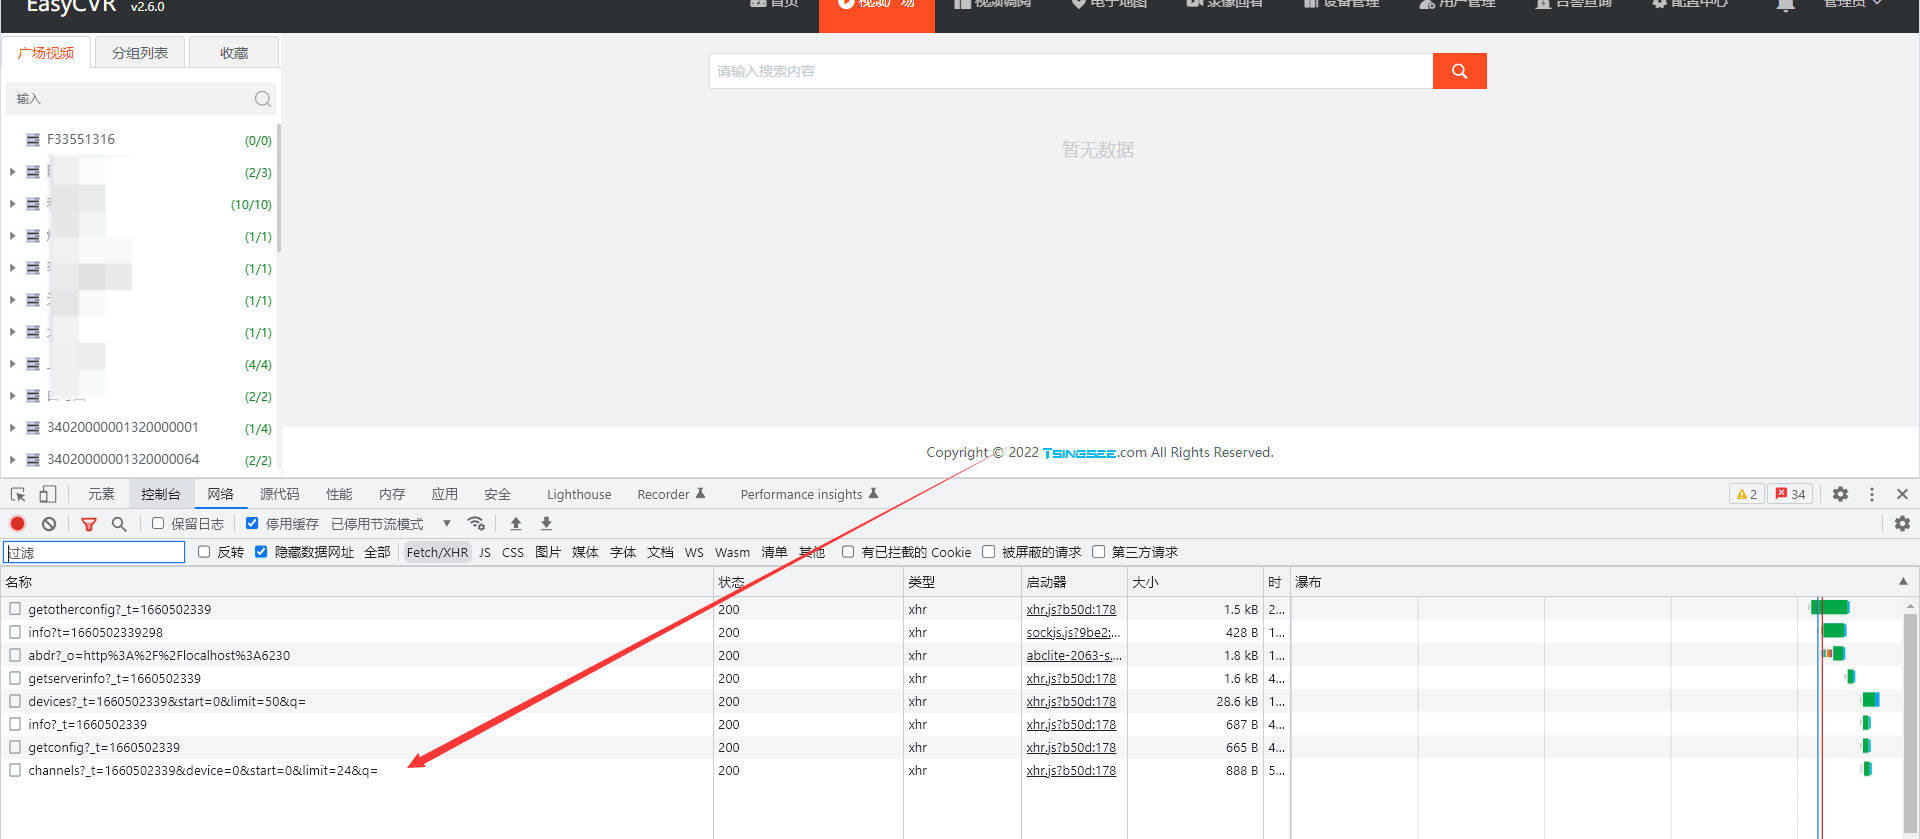1920x839 pixels.
Task: Filter requests by WS type
Action: (x=694, y=552)
